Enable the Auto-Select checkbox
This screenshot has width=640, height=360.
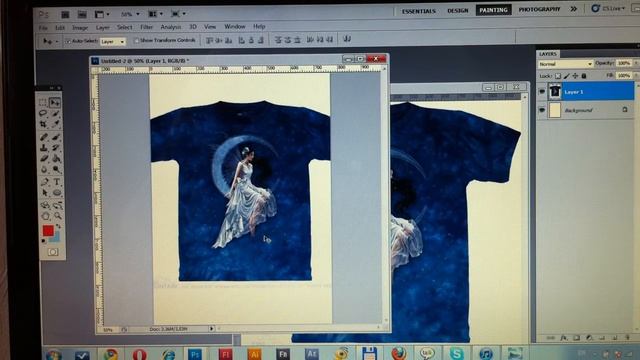pos(68,41)
